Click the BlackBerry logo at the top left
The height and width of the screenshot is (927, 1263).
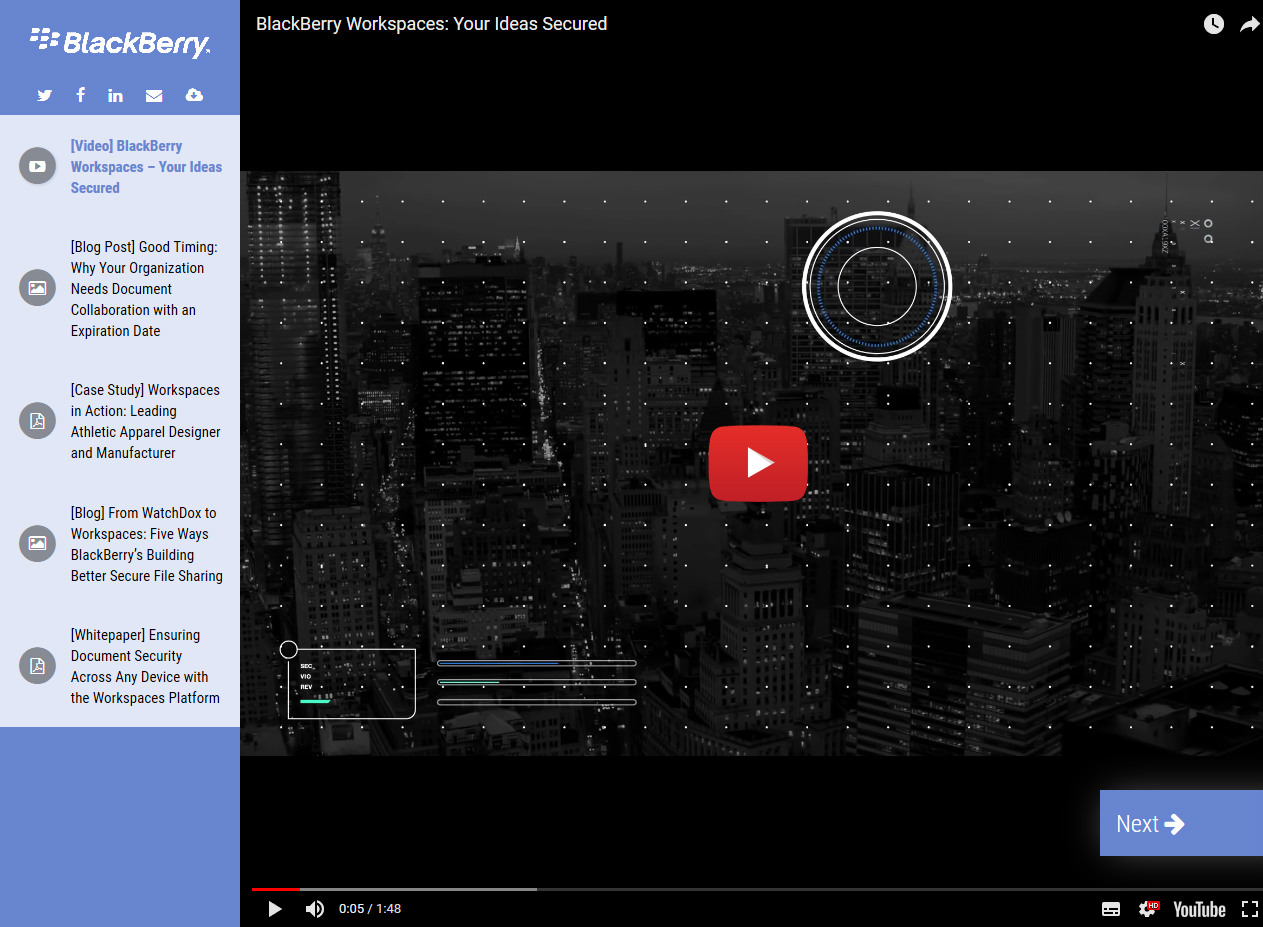(x=120, y=42)
